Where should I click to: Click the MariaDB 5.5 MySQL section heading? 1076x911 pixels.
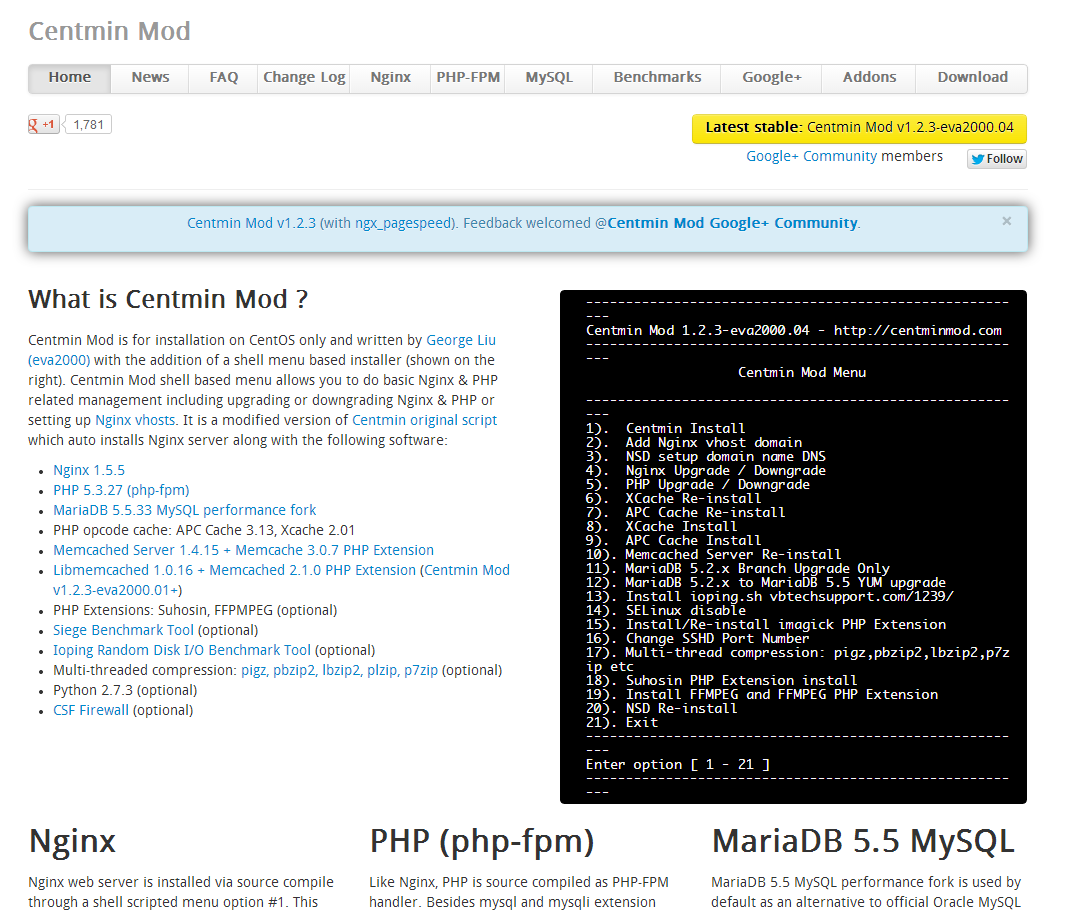pos(863,842)
